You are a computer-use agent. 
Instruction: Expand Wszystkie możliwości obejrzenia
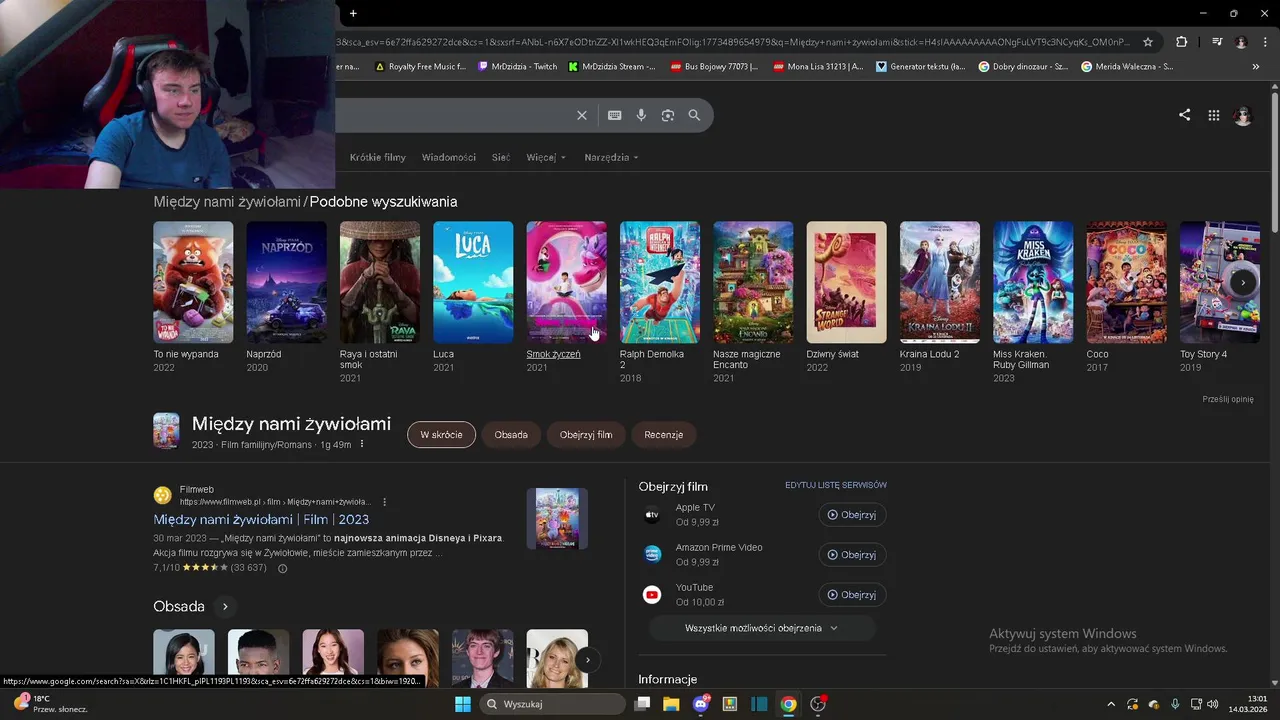[761, 628]
